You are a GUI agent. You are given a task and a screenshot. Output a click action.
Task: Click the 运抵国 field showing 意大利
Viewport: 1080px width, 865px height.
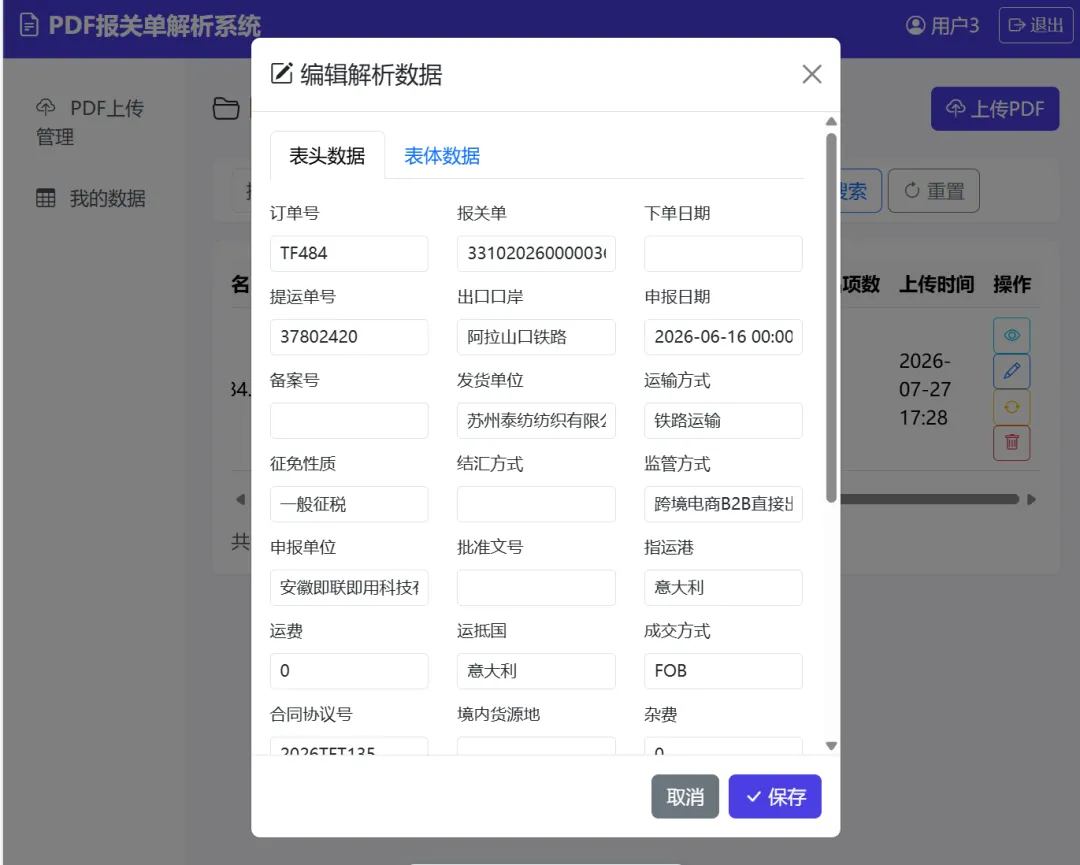pyautogui.click(x=536, y=671)
